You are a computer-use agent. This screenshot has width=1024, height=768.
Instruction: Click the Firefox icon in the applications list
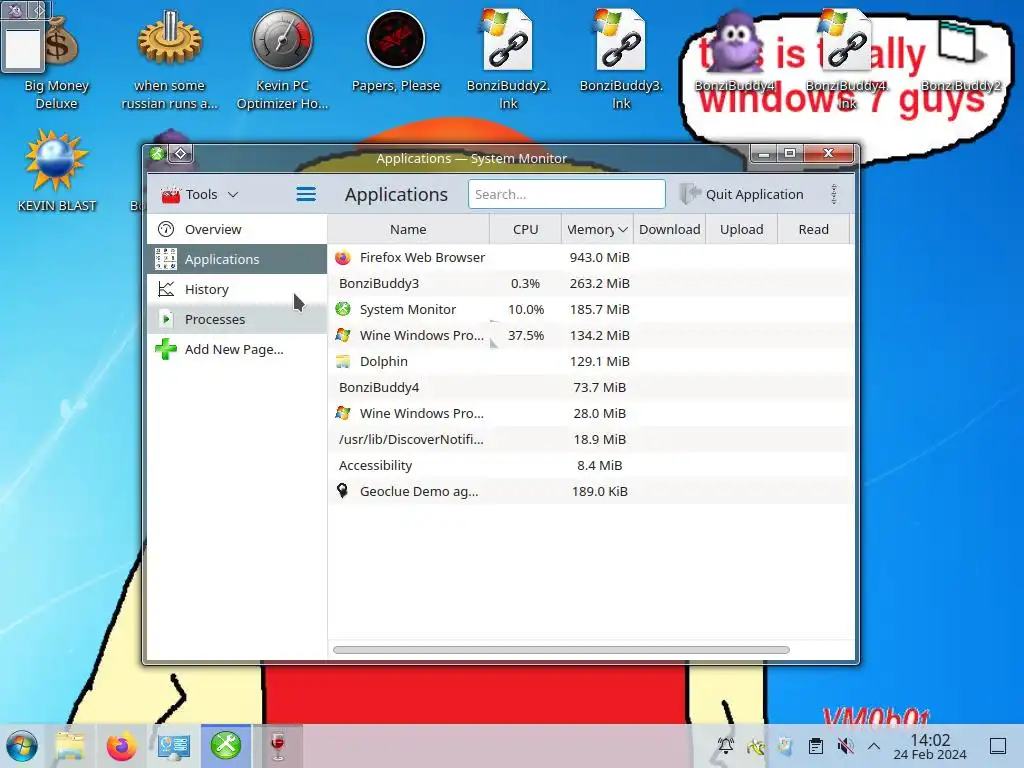[343, 257]
